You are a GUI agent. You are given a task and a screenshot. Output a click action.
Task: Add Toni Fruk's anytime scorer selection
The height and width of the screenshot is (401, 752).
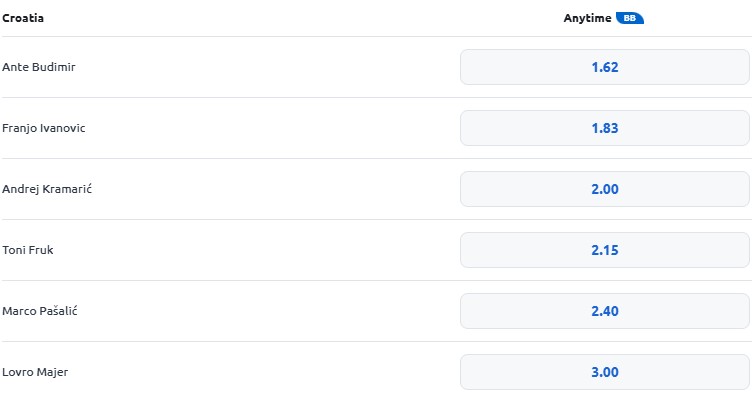pos(605,250)
